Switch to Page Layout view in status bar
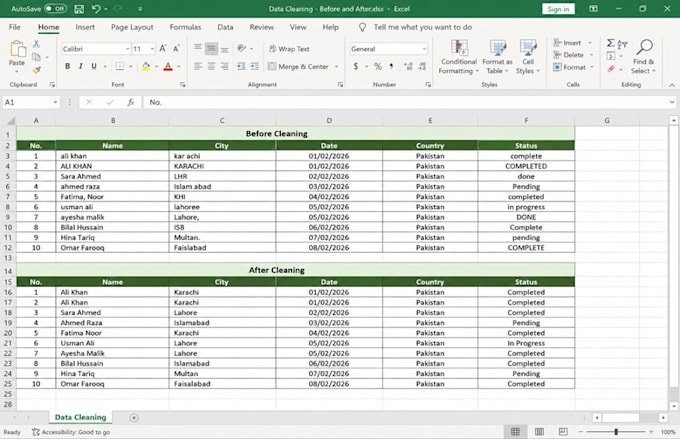The width and height of the screenshot is (680, 439). coord(539,432)
